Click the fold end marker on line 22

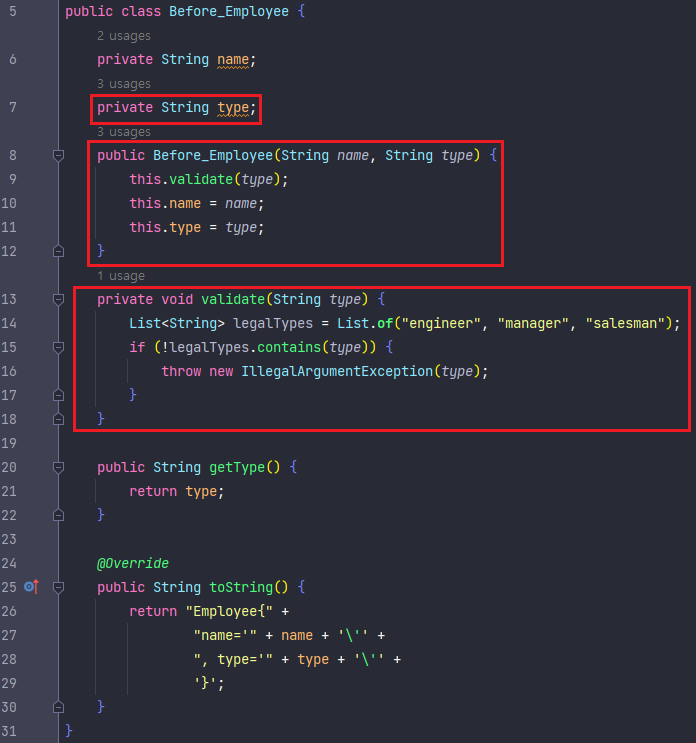[x=58, y=516]
